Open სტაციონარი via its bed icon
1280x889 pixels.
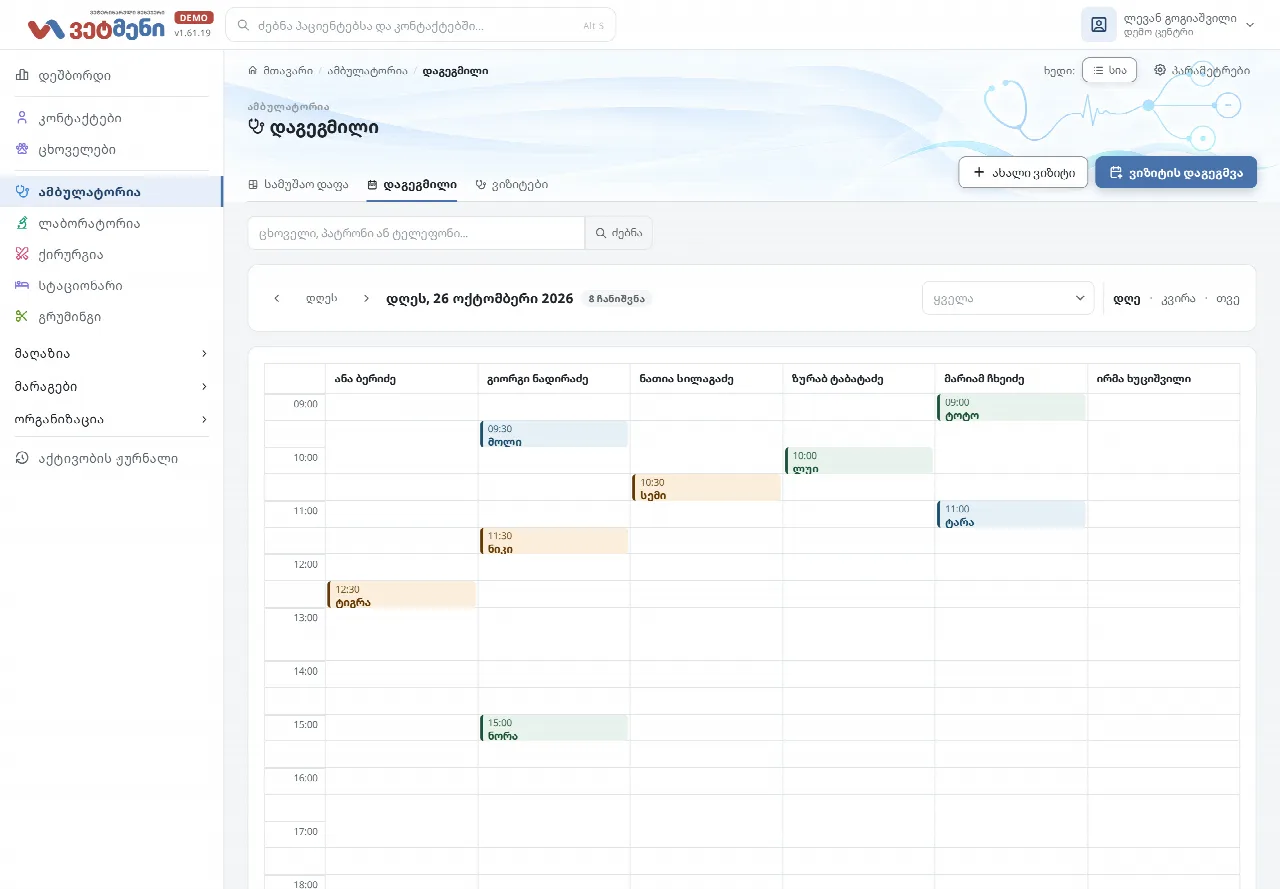tap(22, 285)
